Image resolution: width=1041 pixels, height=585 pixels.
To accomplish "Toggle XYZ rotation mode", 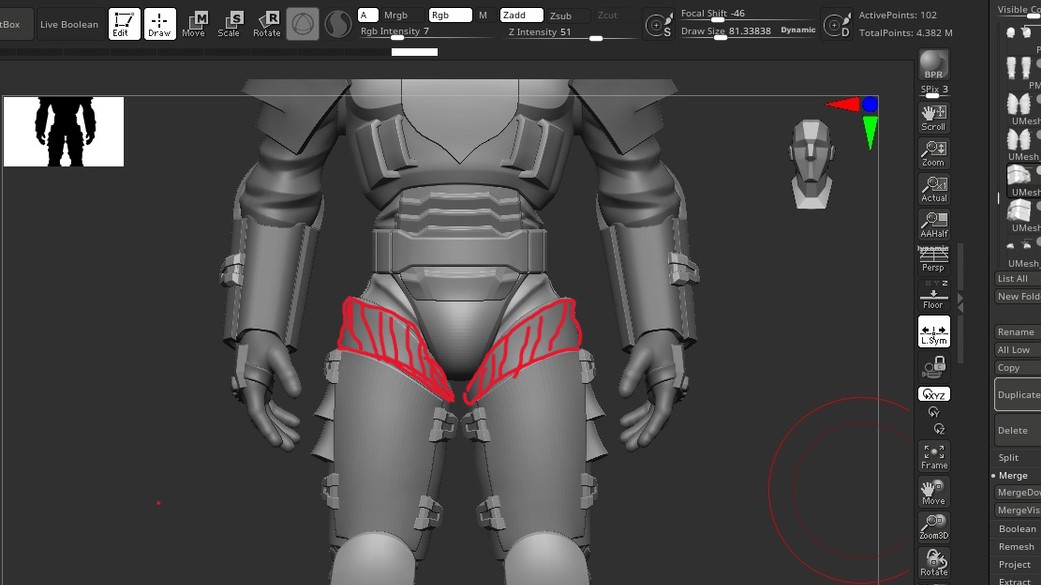I will tap(933, 394).
